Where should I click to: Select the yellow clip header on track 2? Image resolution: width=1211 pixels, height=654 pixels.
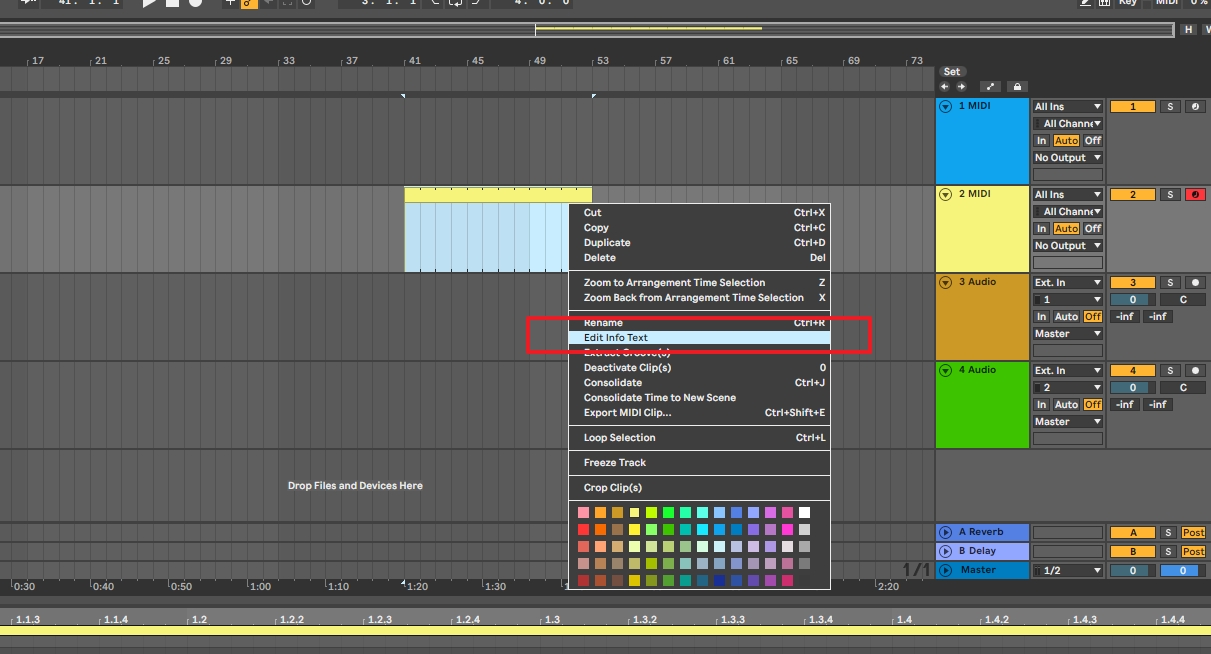click(498, 195)
